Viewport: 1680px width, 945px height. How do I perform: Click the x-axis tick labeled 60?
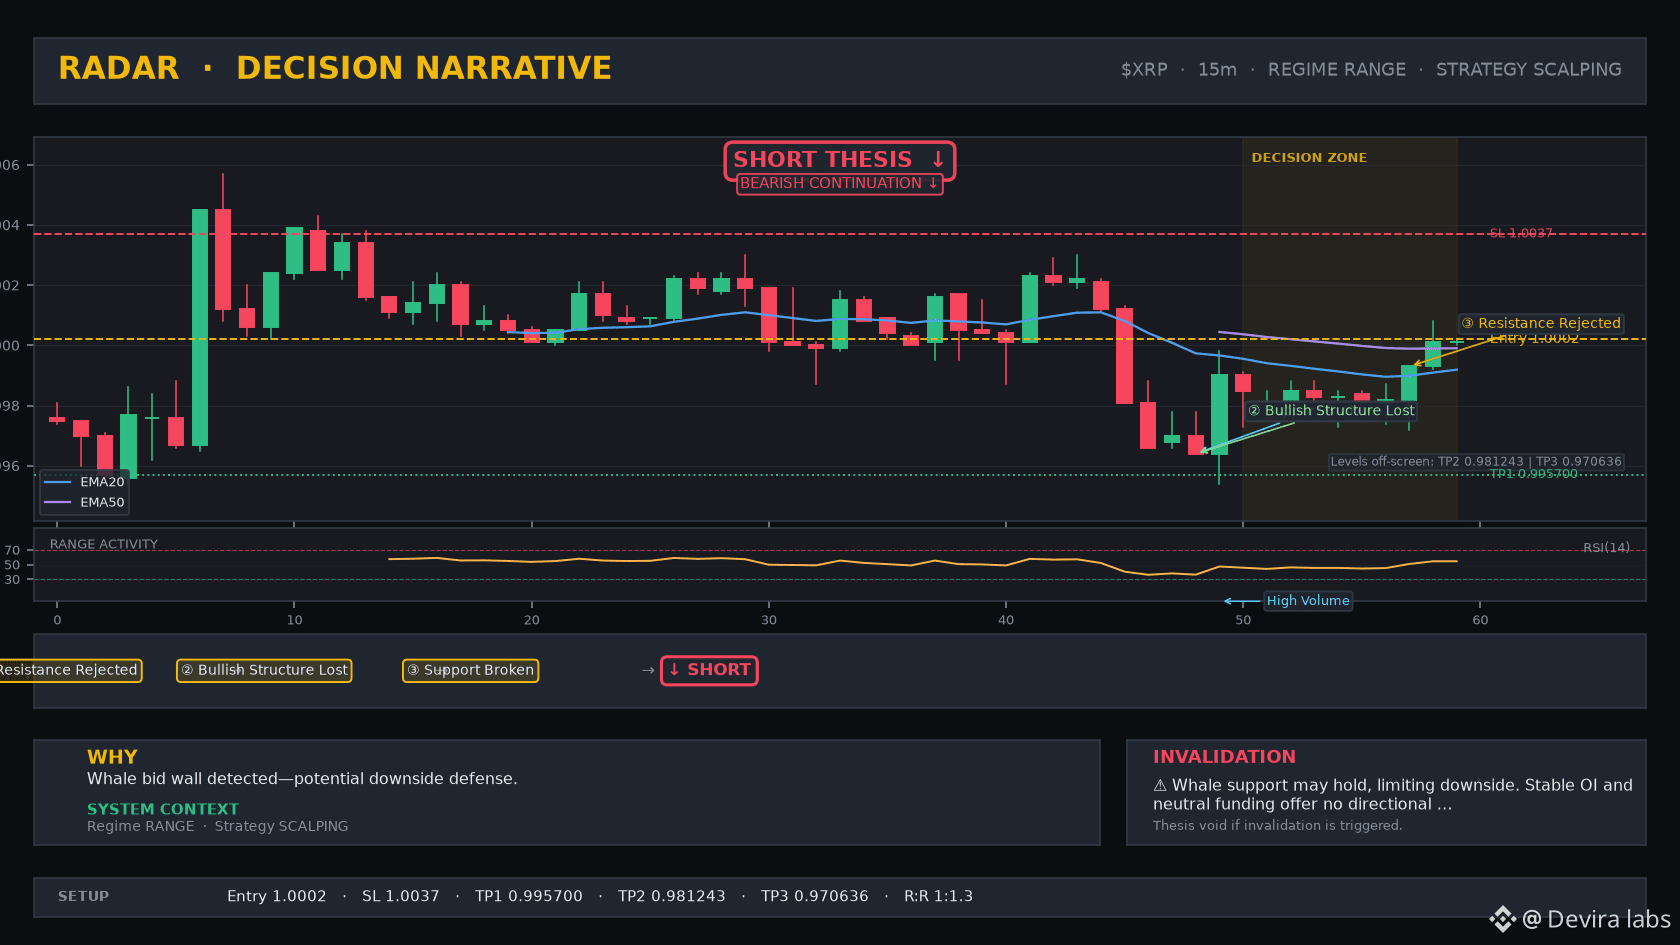1480,620
